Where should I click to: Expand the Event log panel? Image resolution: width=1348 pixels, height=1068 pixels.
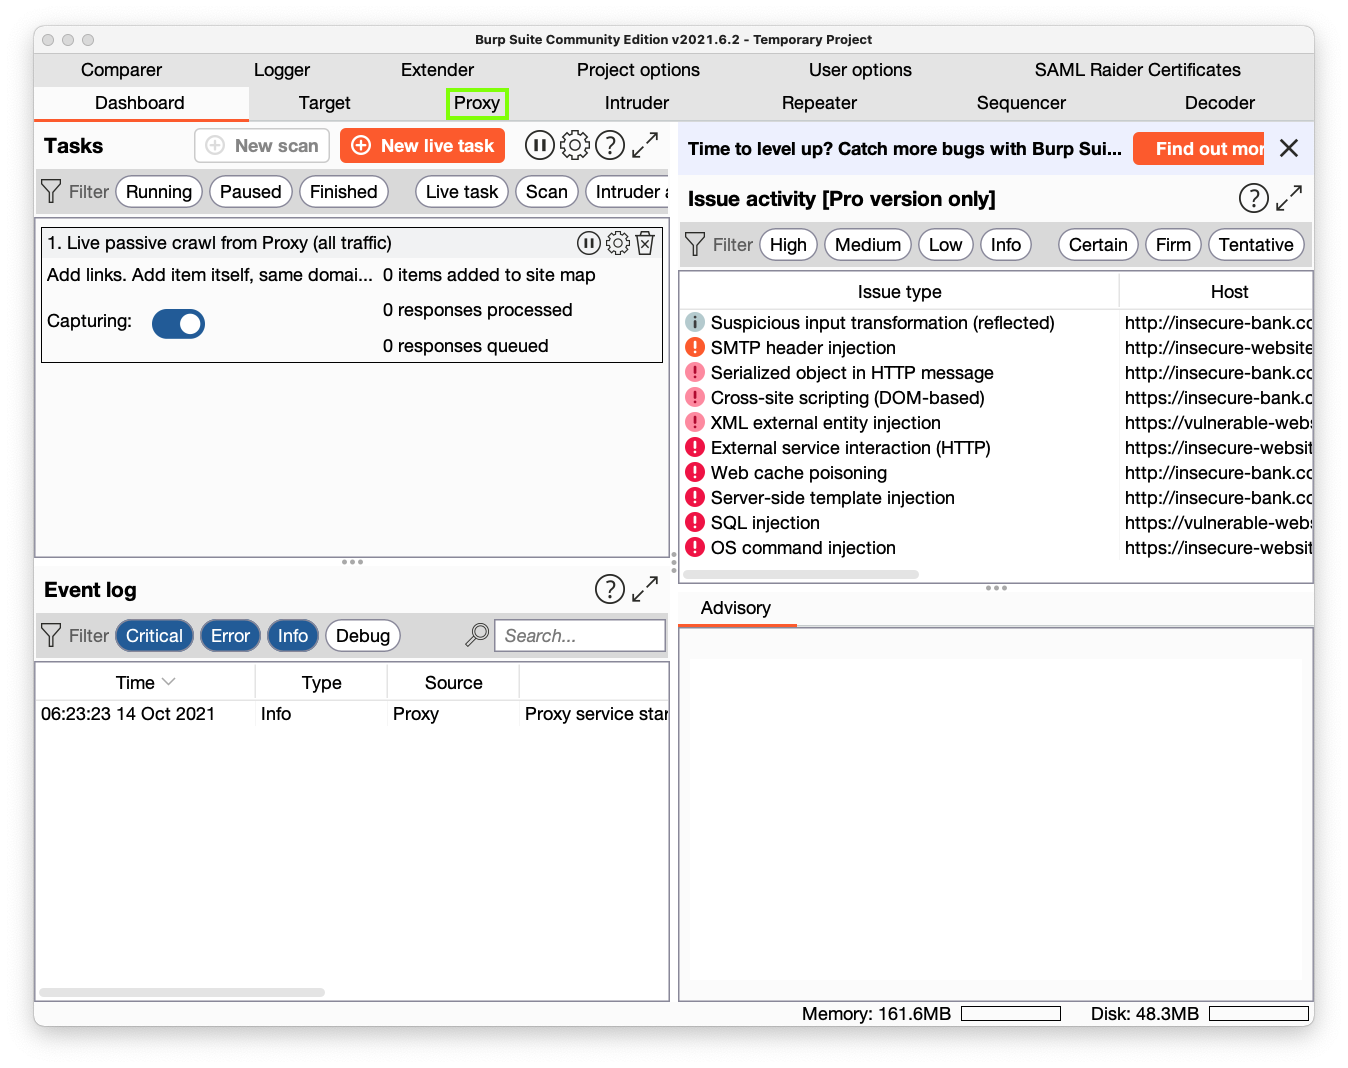(x=645, y=590)
